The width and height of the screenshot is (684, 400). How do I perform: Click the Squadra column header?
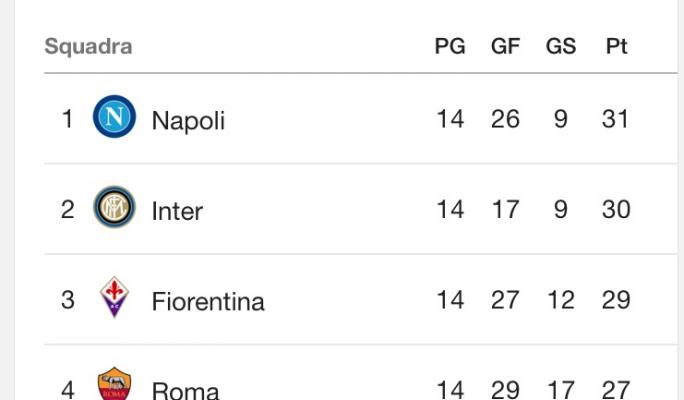pos(88,47)
